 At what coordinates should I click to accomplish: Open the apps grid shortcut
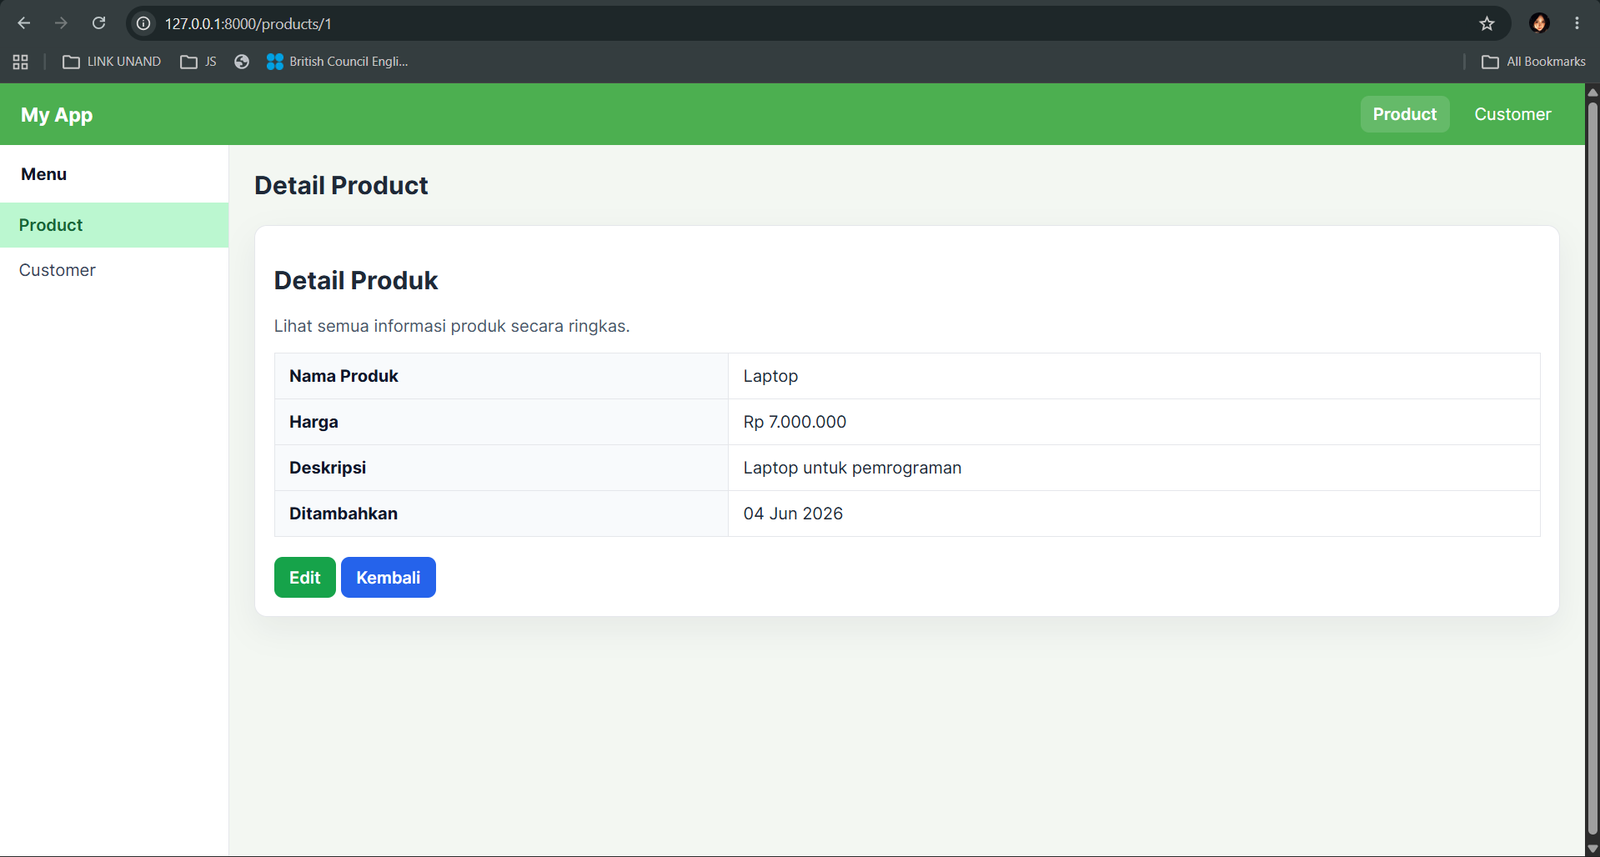[x=20, y=62]
